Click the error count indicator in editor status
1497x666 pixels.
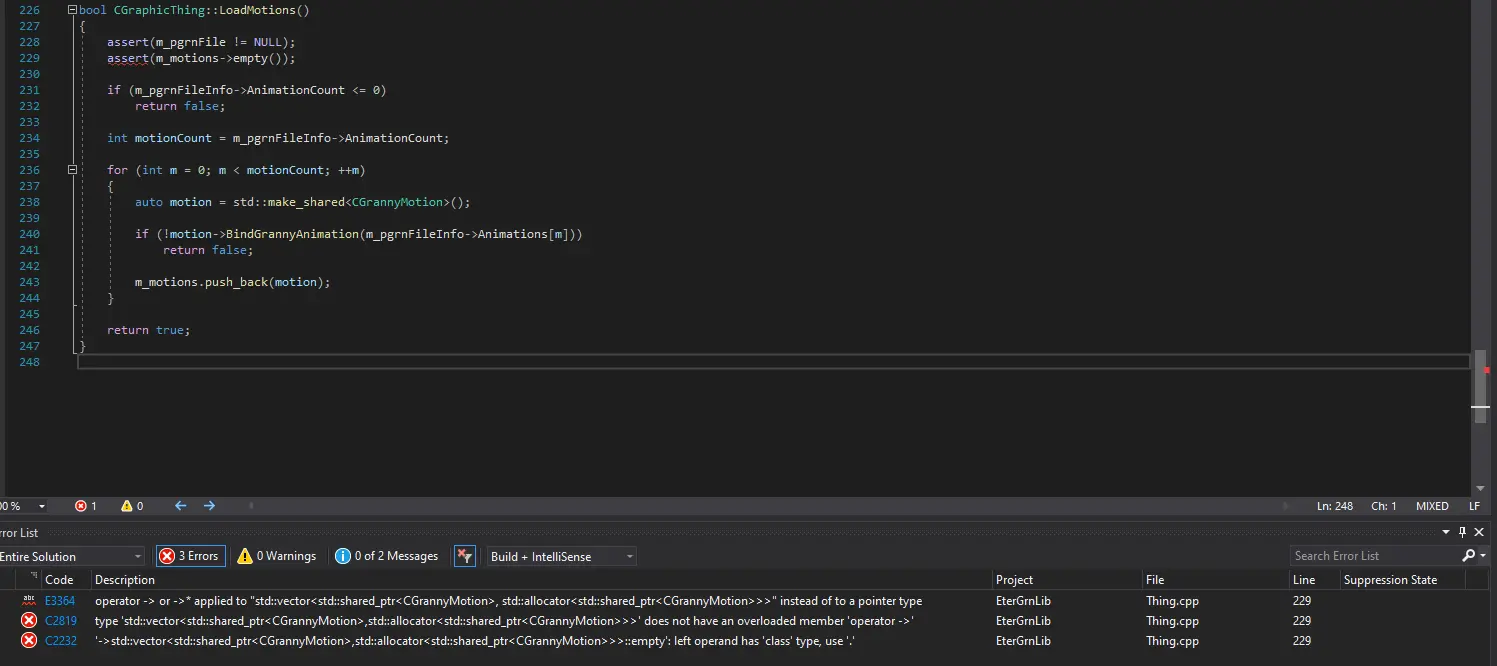coord(86,506)
